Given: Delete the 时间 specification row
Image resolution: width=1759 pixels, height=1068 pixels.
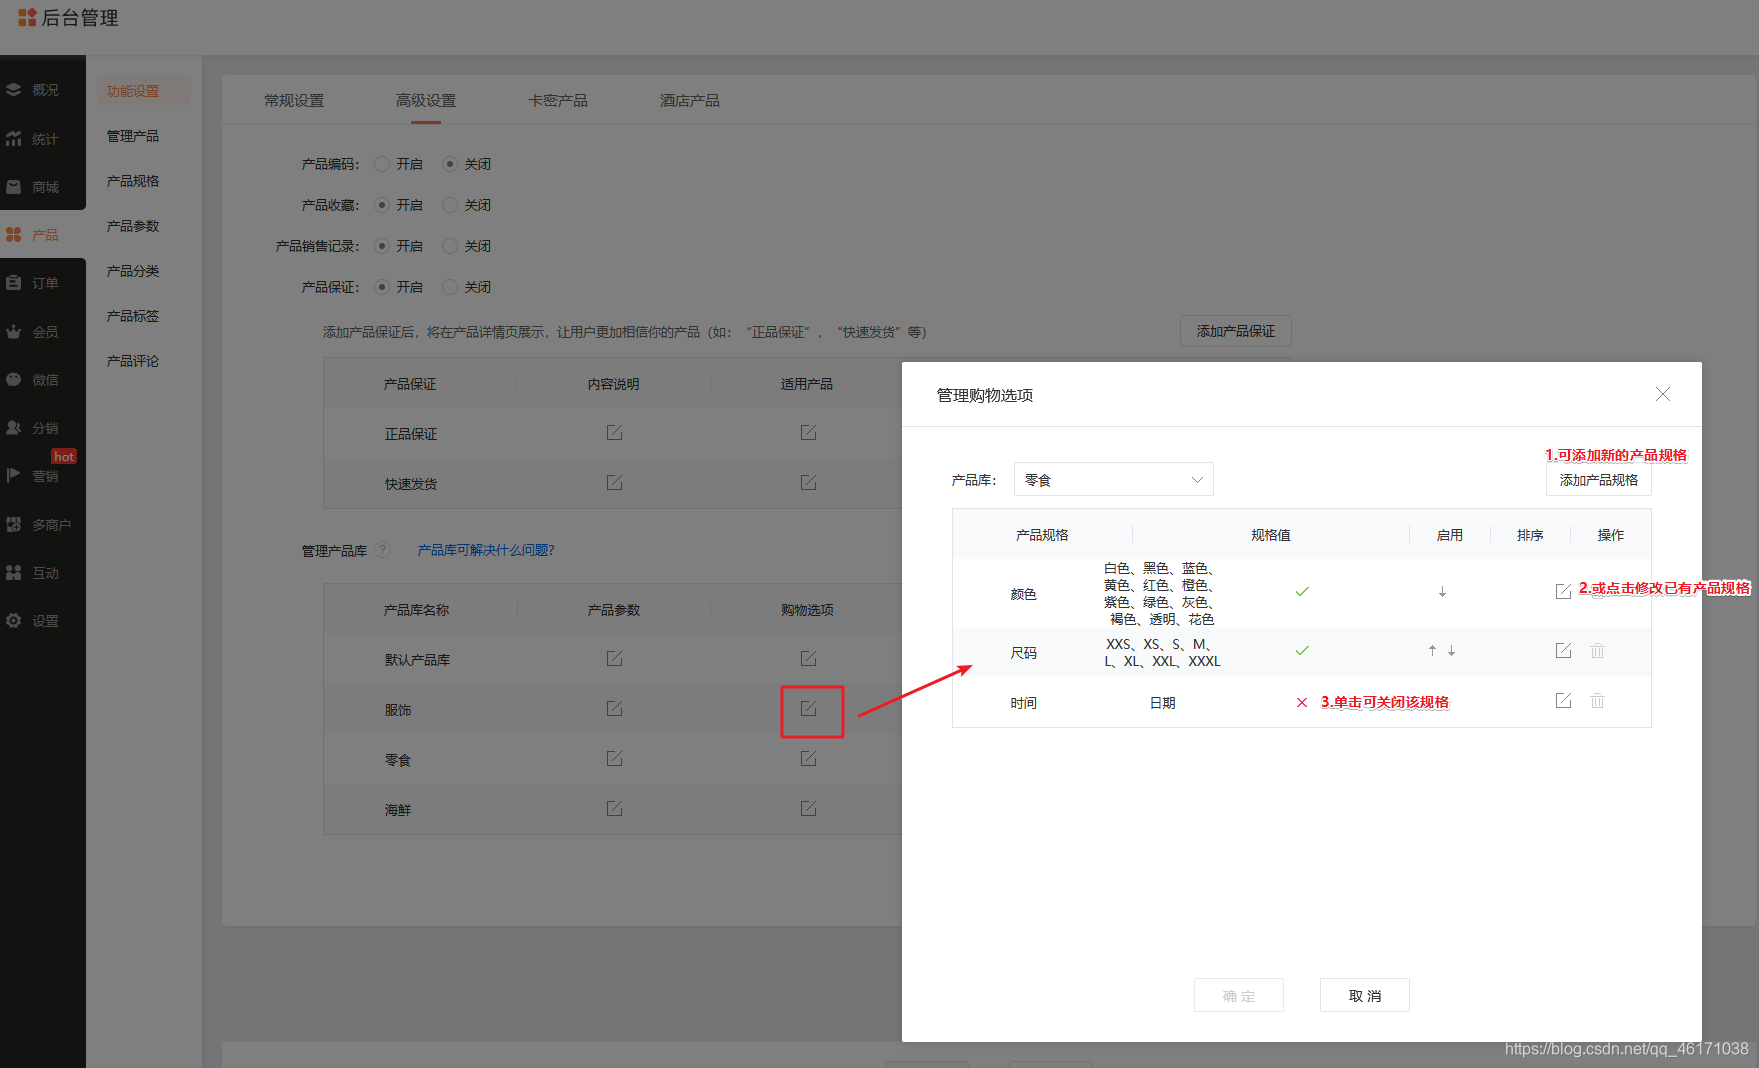Looking at the screenshot, I should 1597,701.
